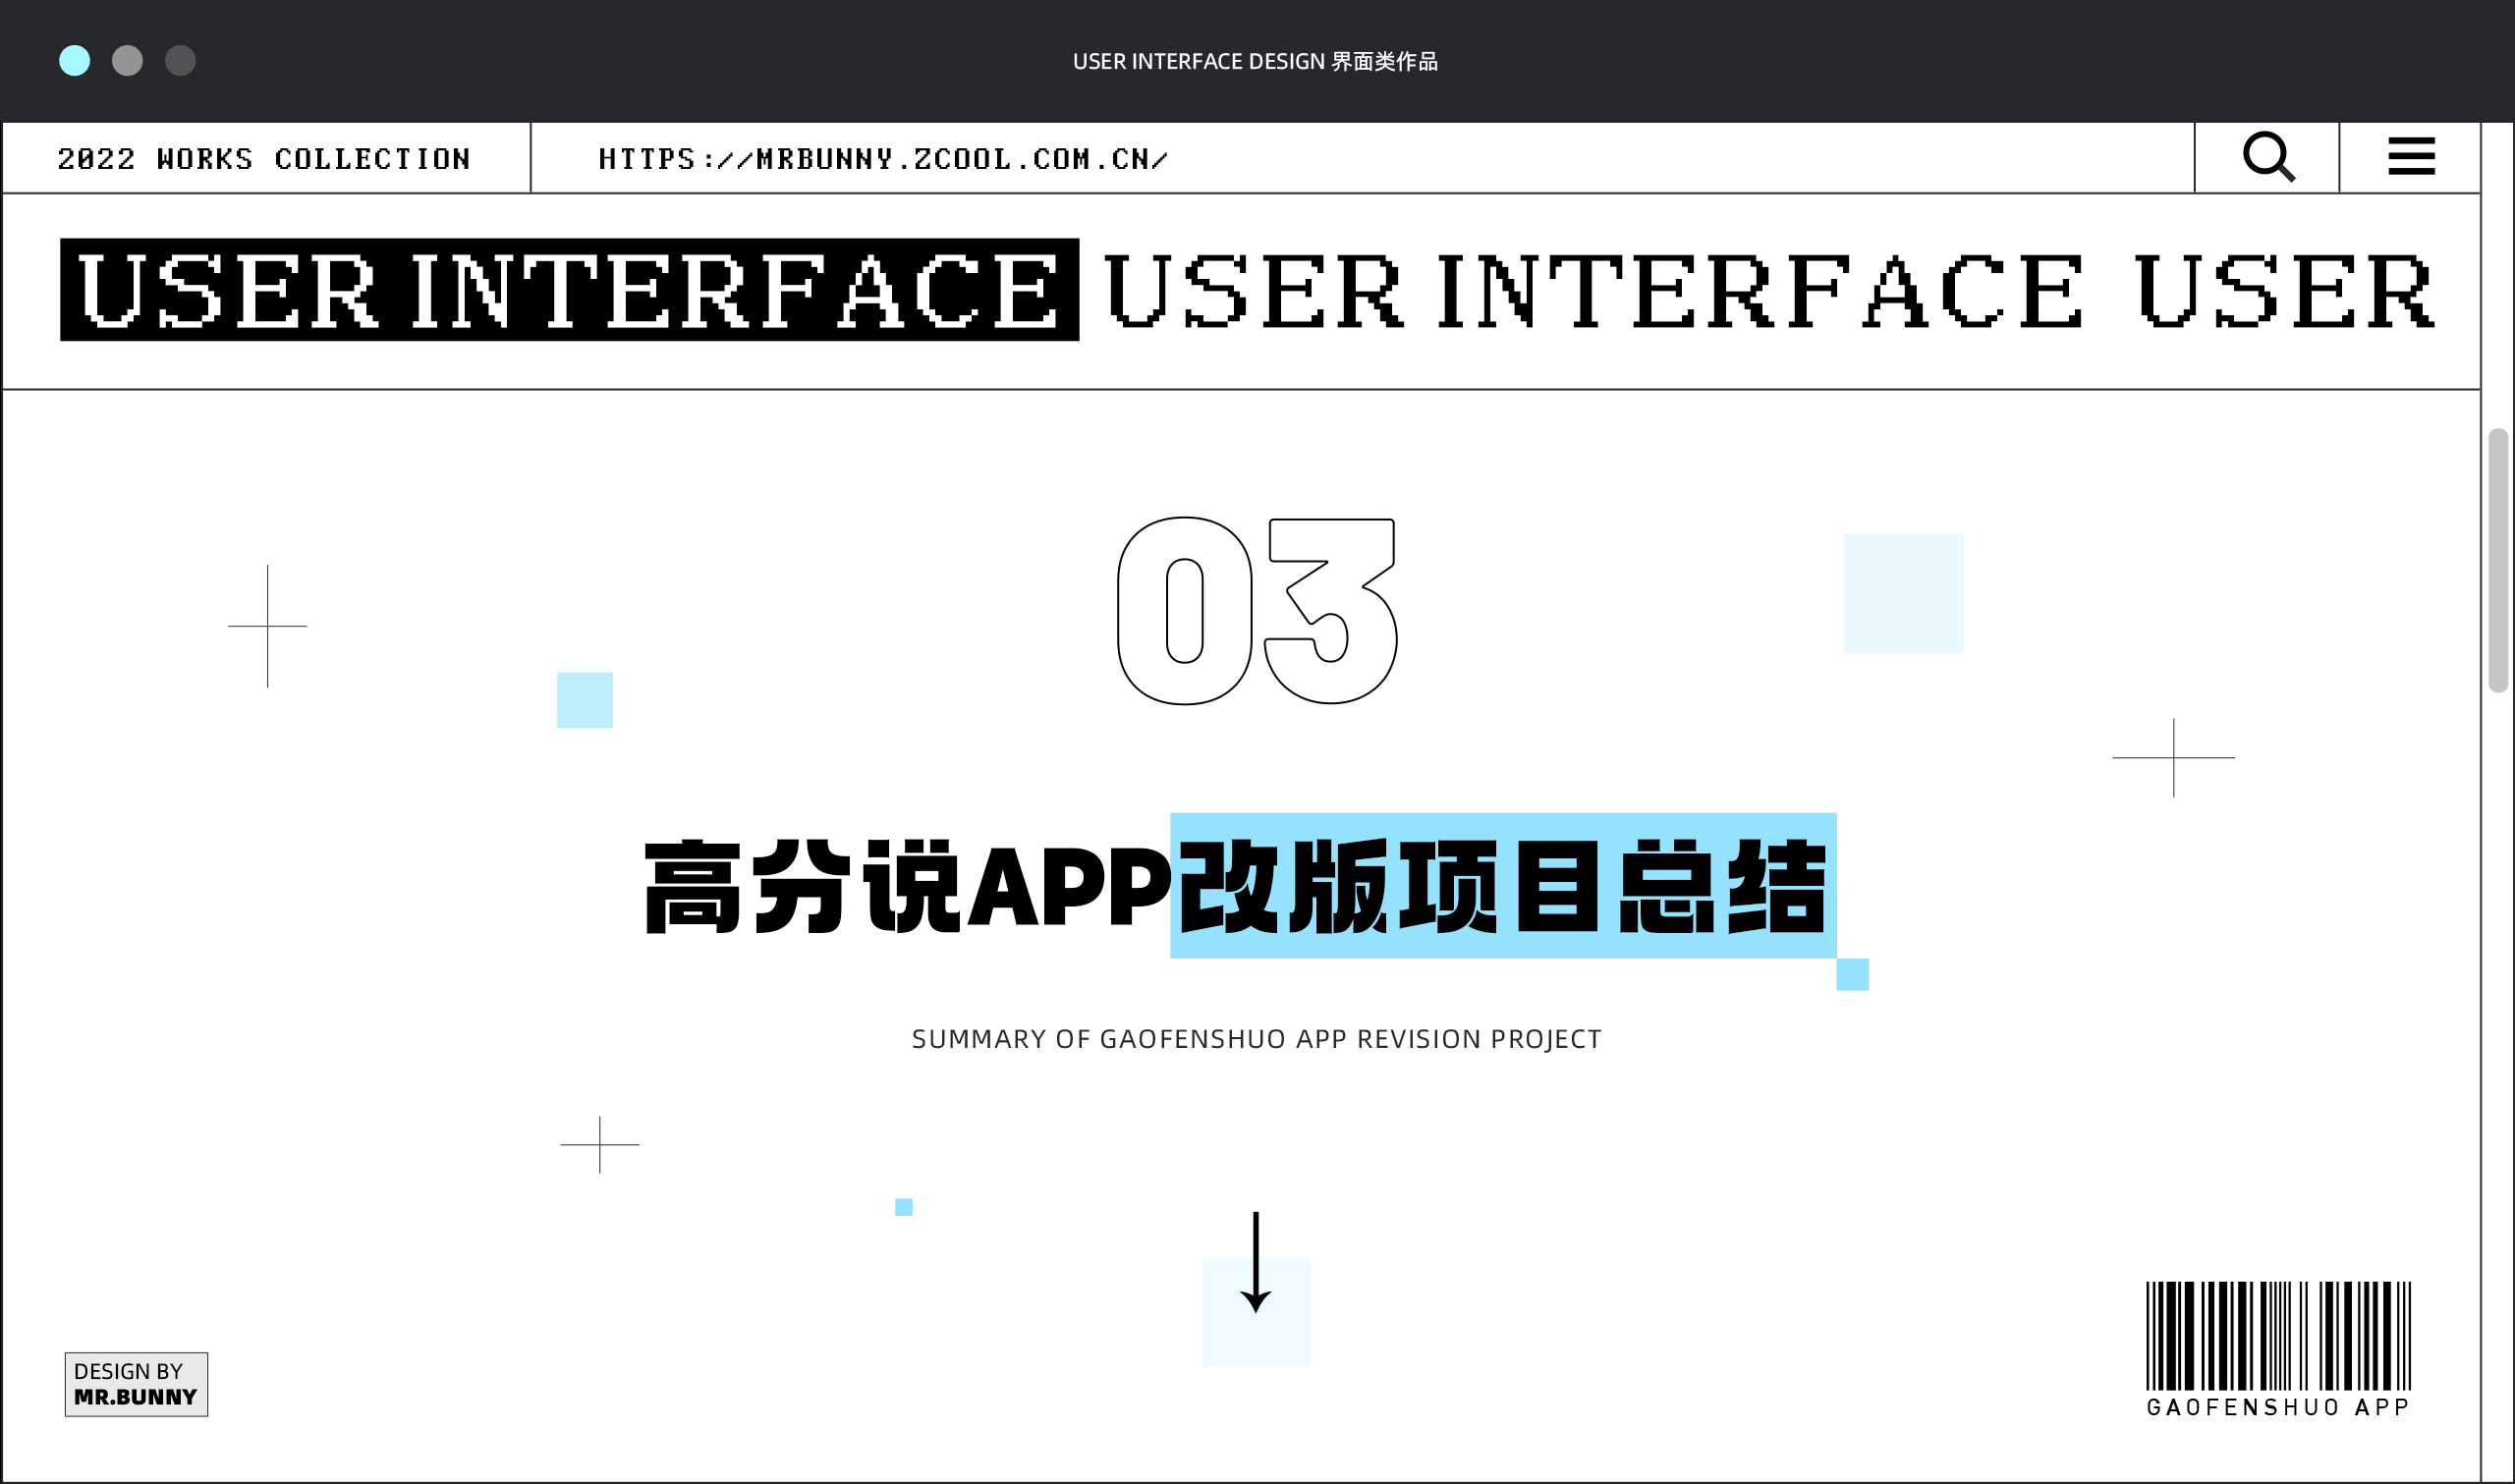Select the 2022 Works Collection label
This screenshot has width=2515, height=1484.
tap(264, 159)
